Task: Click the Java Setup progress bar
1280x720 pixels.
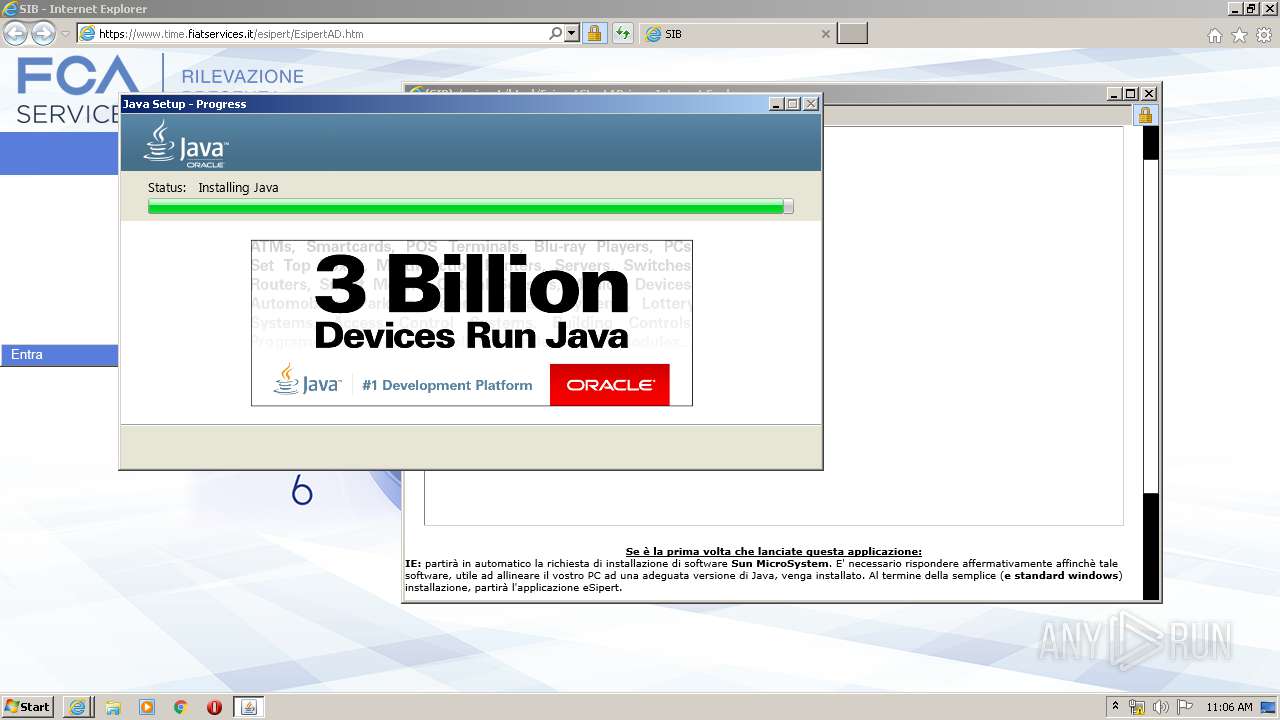Action: (x=470, y=206)
